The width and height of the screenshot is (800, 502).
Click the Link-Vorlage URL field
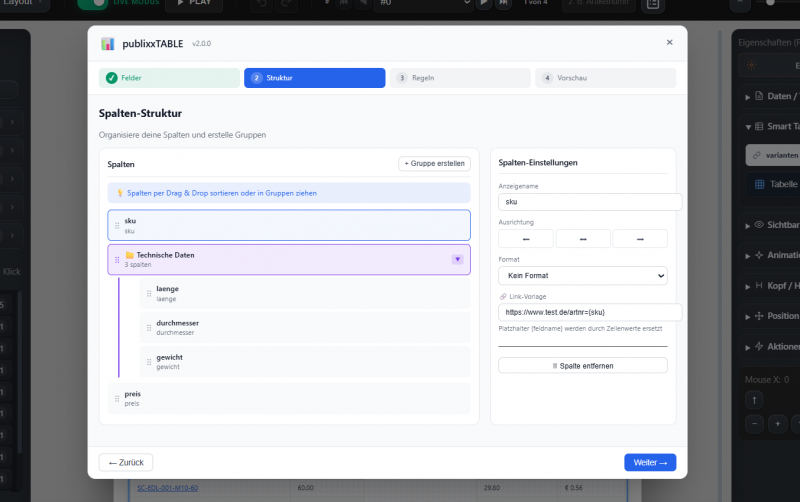point(589,312)
